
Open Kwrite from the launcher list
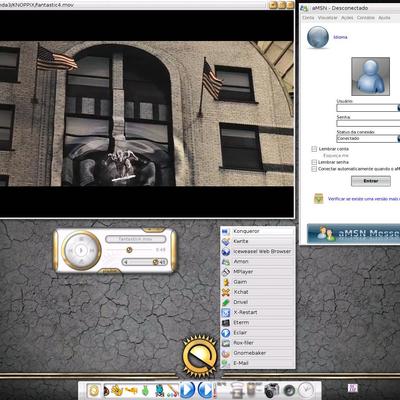click(x=258, y=241)
